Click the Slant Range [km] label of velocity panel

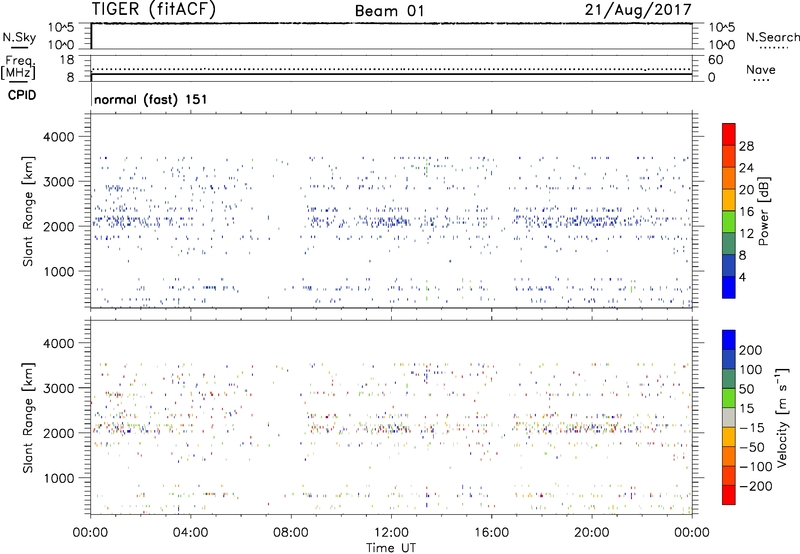pos(28,417)
